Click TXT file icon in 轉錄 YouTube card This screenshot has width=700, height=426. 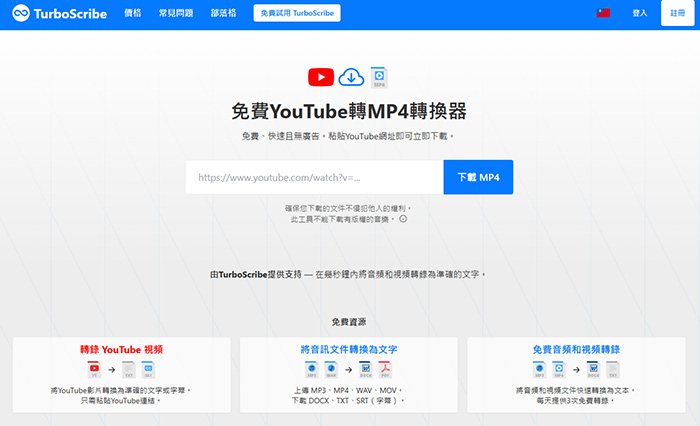(129, 369)
